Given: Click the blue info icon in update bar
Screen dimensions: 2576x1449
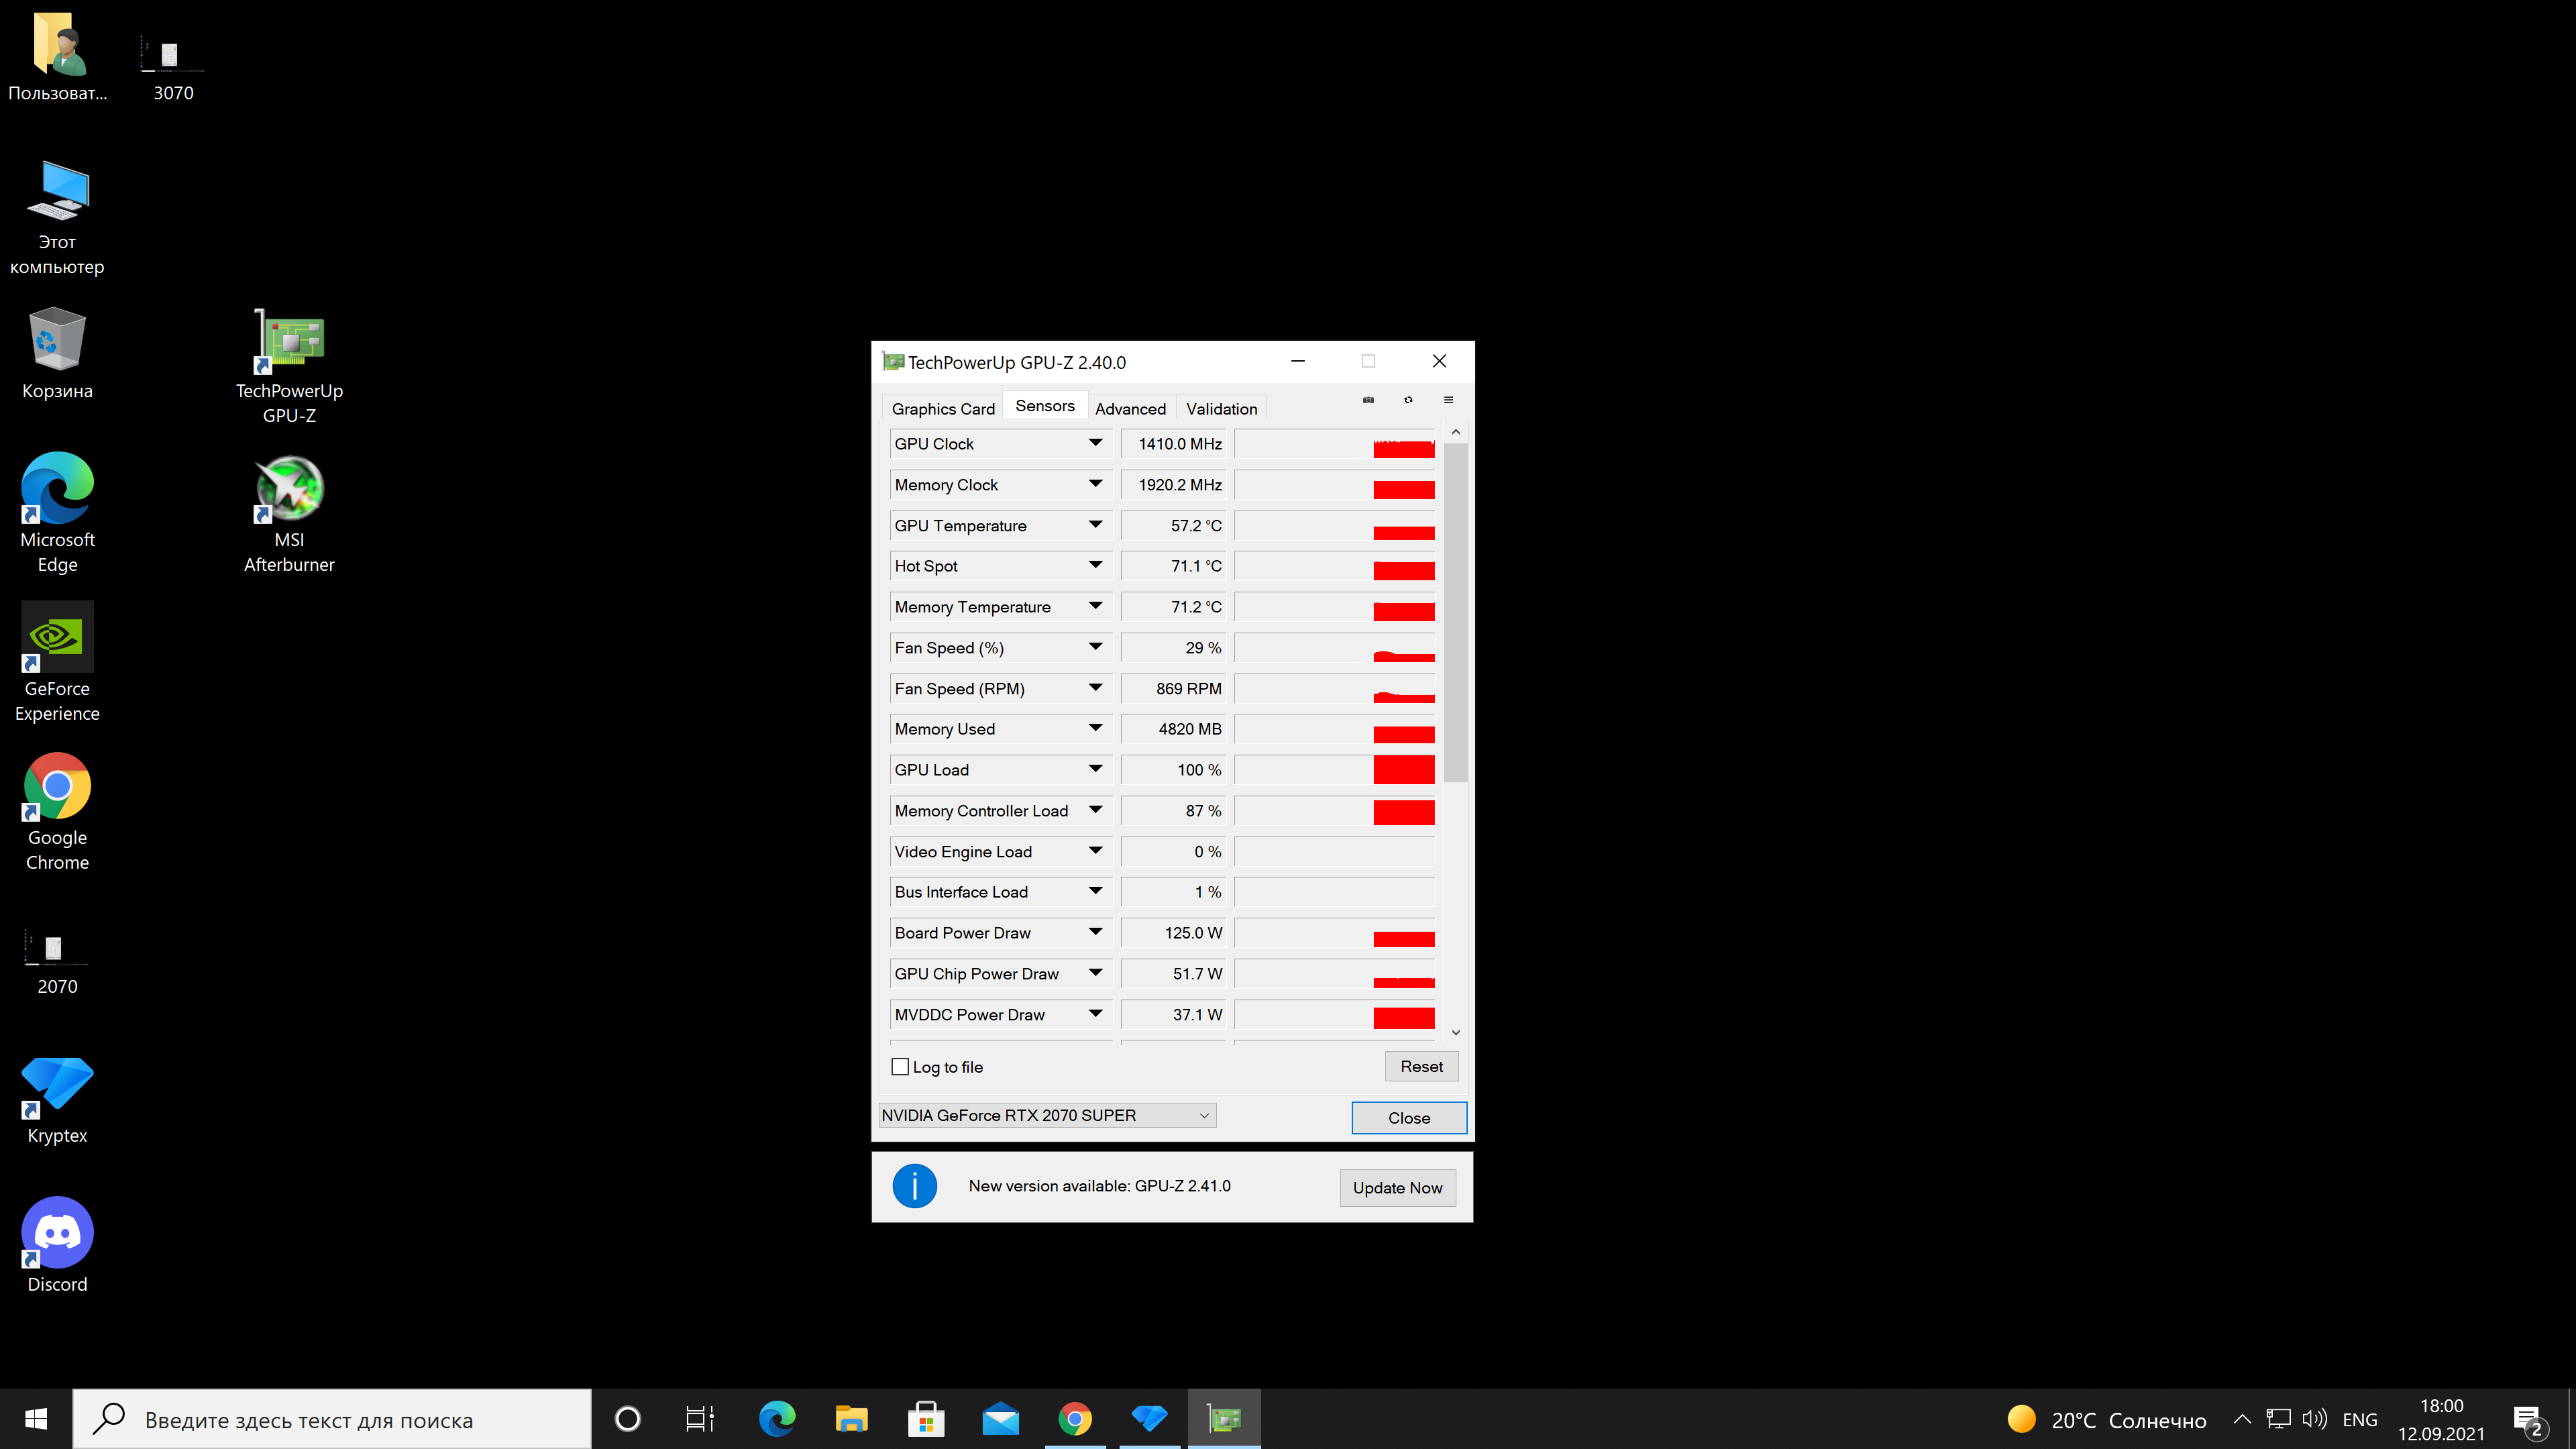Looking at the screenshot, I should [x=914, y=1186].
